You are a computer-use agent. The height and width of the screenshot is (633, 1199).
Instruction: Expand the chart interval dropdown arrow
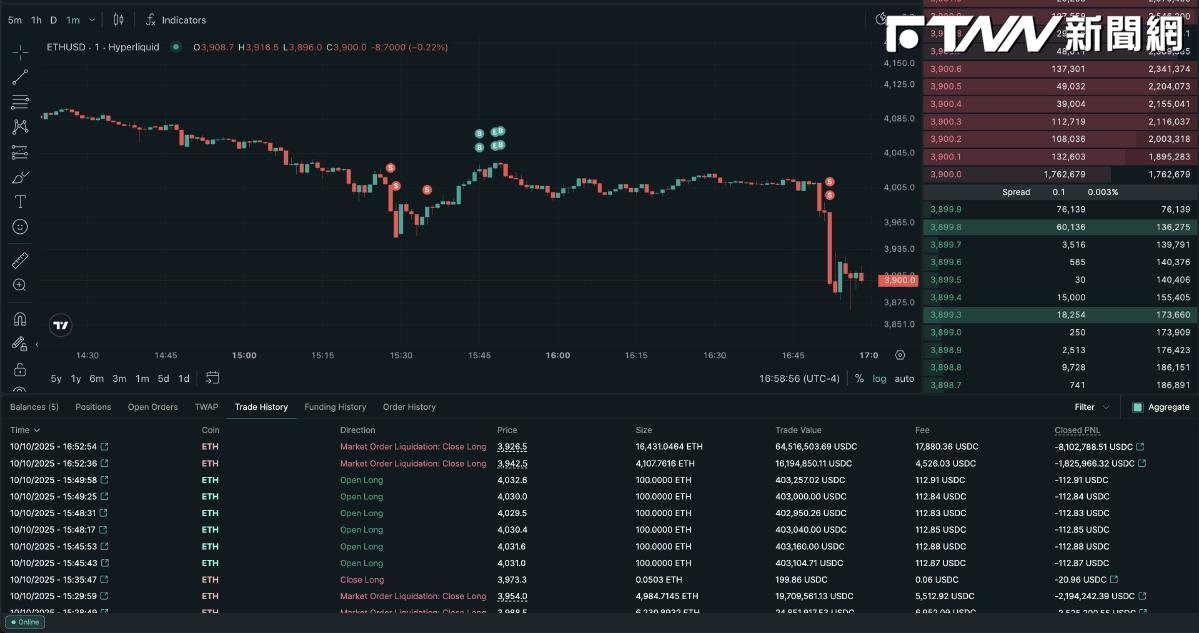[x=93, y=20]
